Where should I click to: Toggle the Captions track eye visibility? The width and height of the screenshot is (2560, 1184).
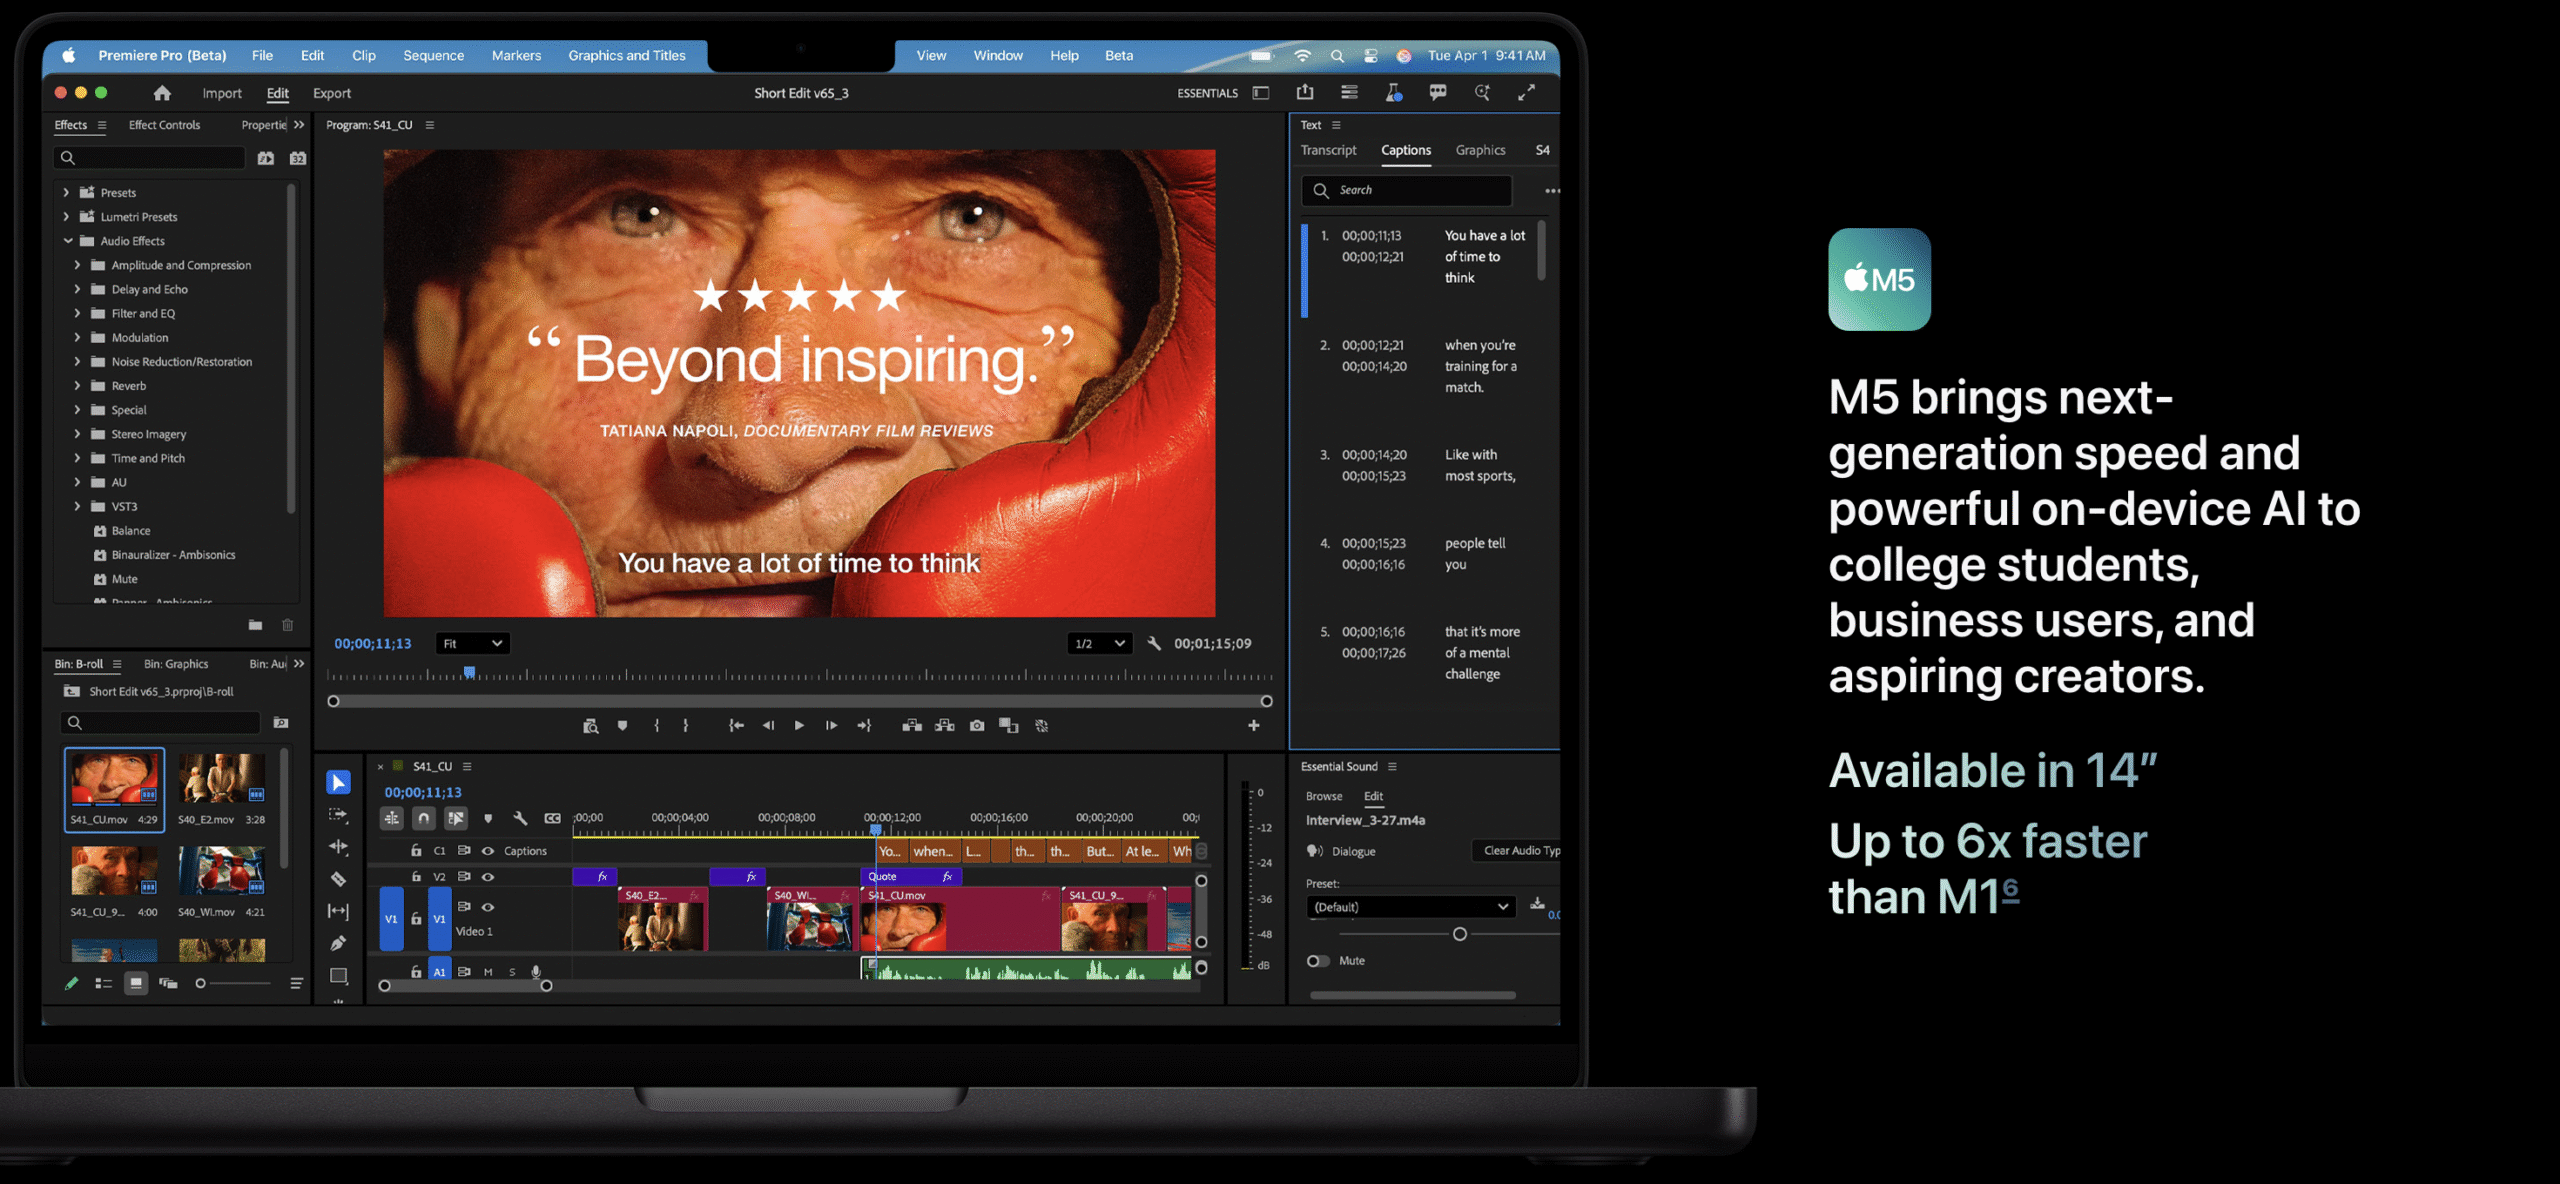[x=488, y=851]
